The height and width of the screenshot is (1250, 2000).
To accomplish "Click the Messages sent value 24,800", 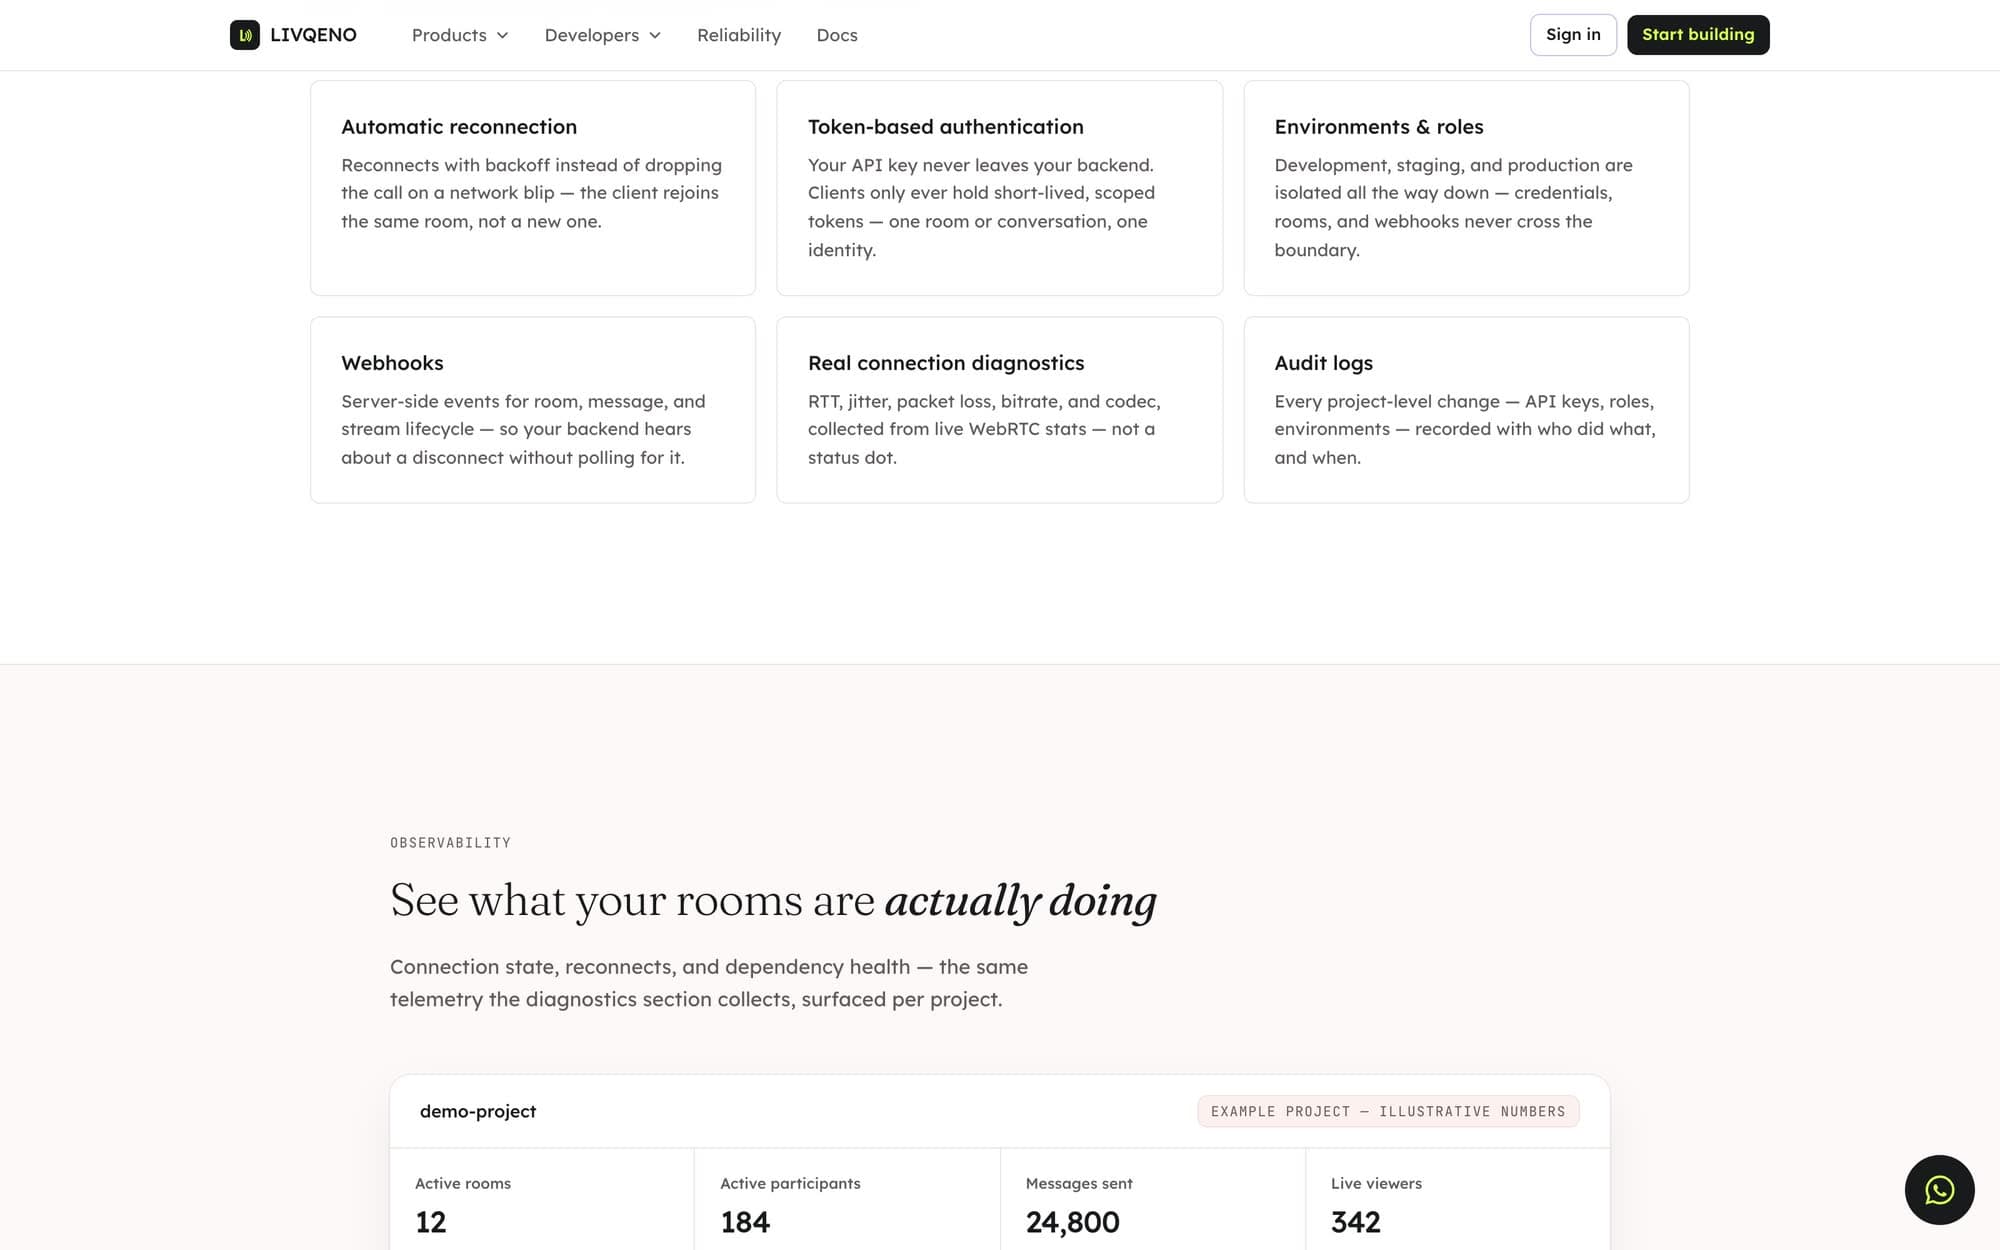I will (x=1072, y=1222).
